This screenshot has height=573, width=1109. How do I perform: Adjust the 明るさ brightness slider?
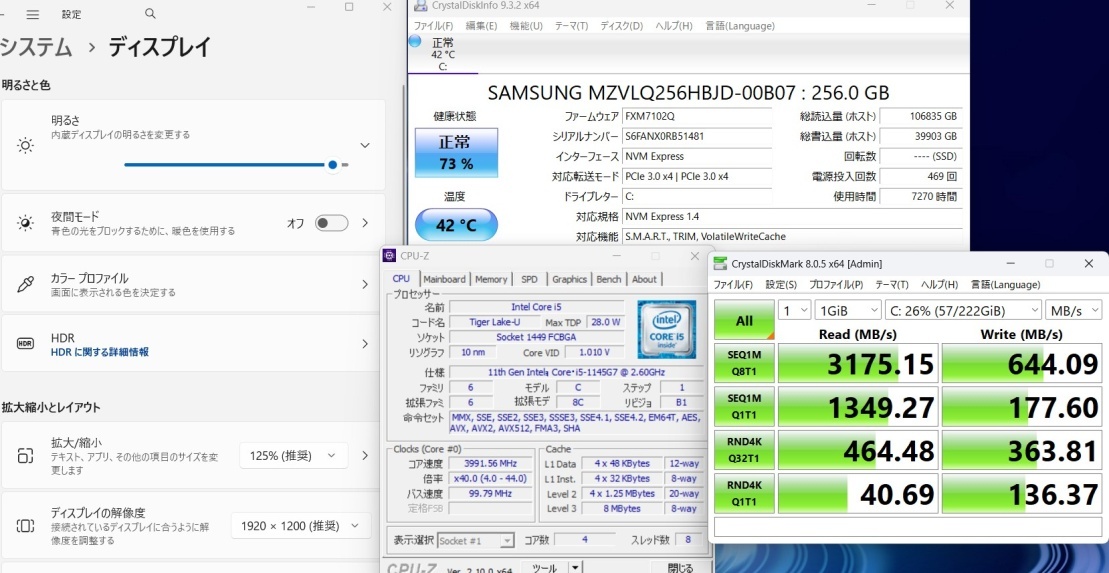point(236,165)
